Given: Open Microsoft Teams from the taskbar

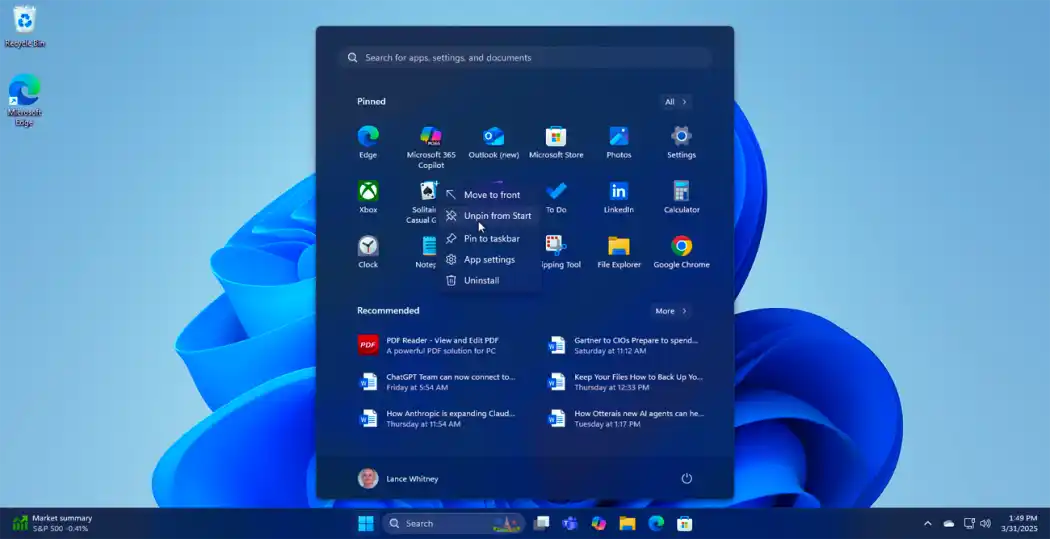Looking at the screenshot, I should point(570,524).
